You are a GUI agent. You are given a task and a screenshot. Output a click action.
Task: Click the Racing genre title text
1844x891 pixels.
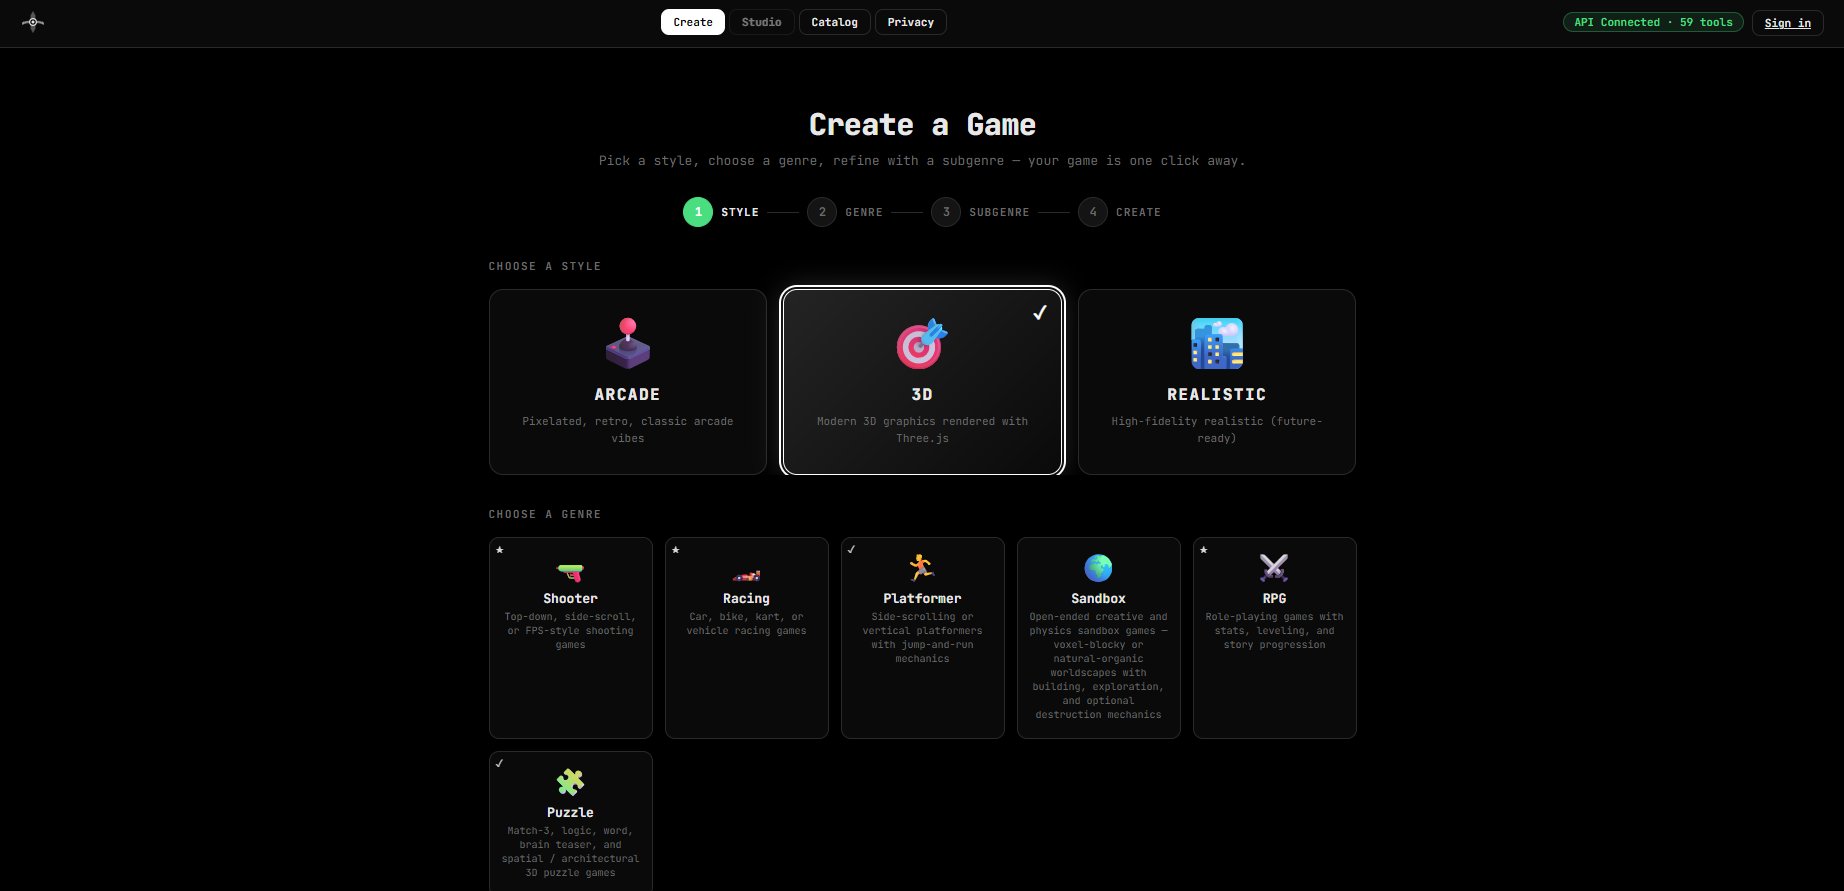747,599
